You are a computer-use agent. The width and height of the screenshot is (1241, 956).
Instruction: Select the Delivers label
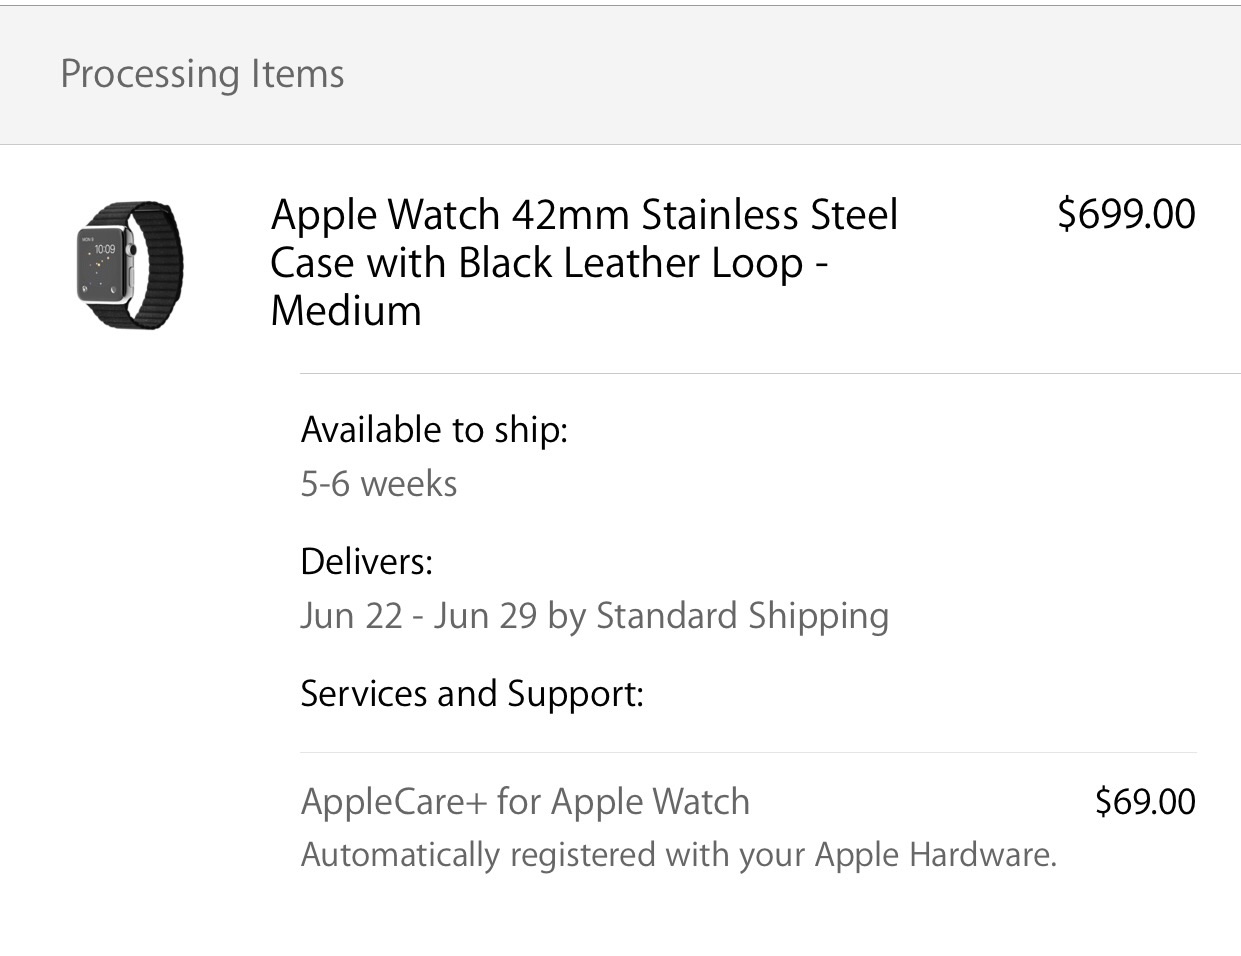[367, 561]
